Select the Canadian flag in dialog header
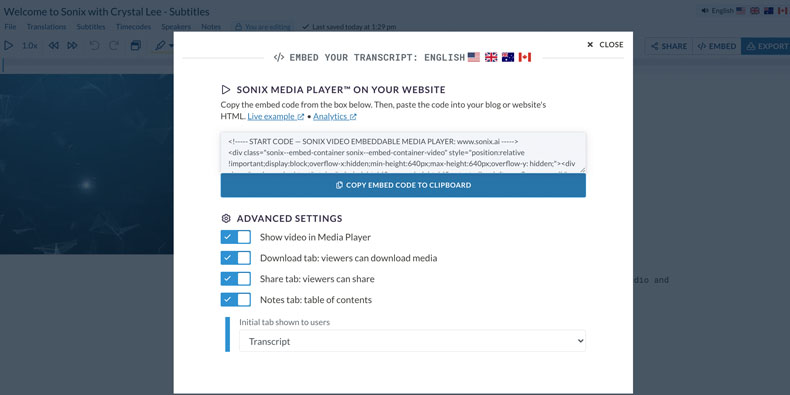The width and height of the screenshot is (790, 395). point(525,57)
